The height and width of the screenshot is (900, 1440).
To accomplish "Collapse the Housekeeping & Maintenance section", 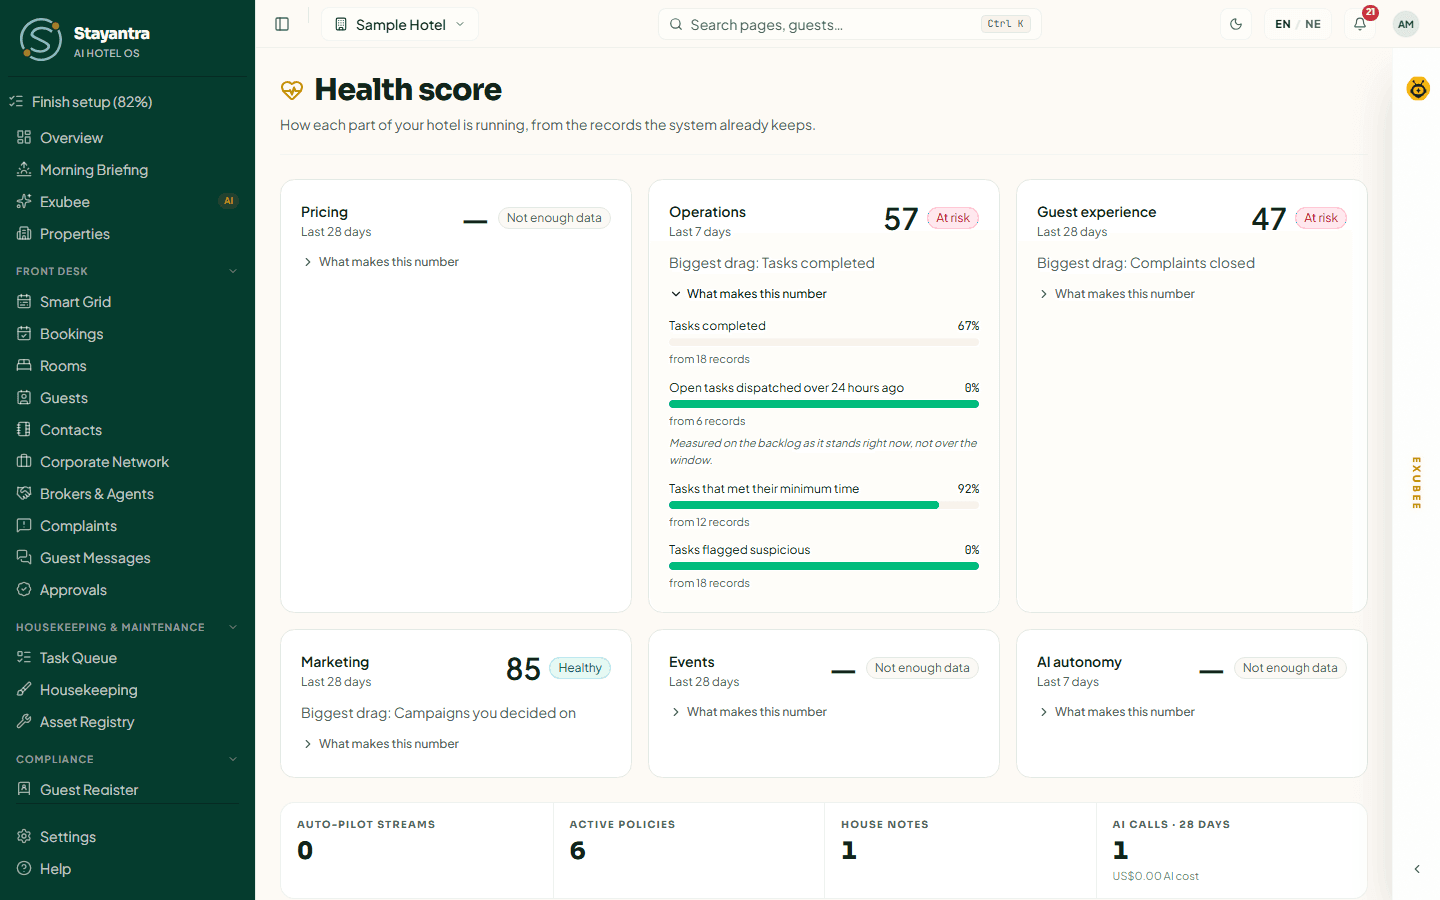I will [x=127, y=627].
